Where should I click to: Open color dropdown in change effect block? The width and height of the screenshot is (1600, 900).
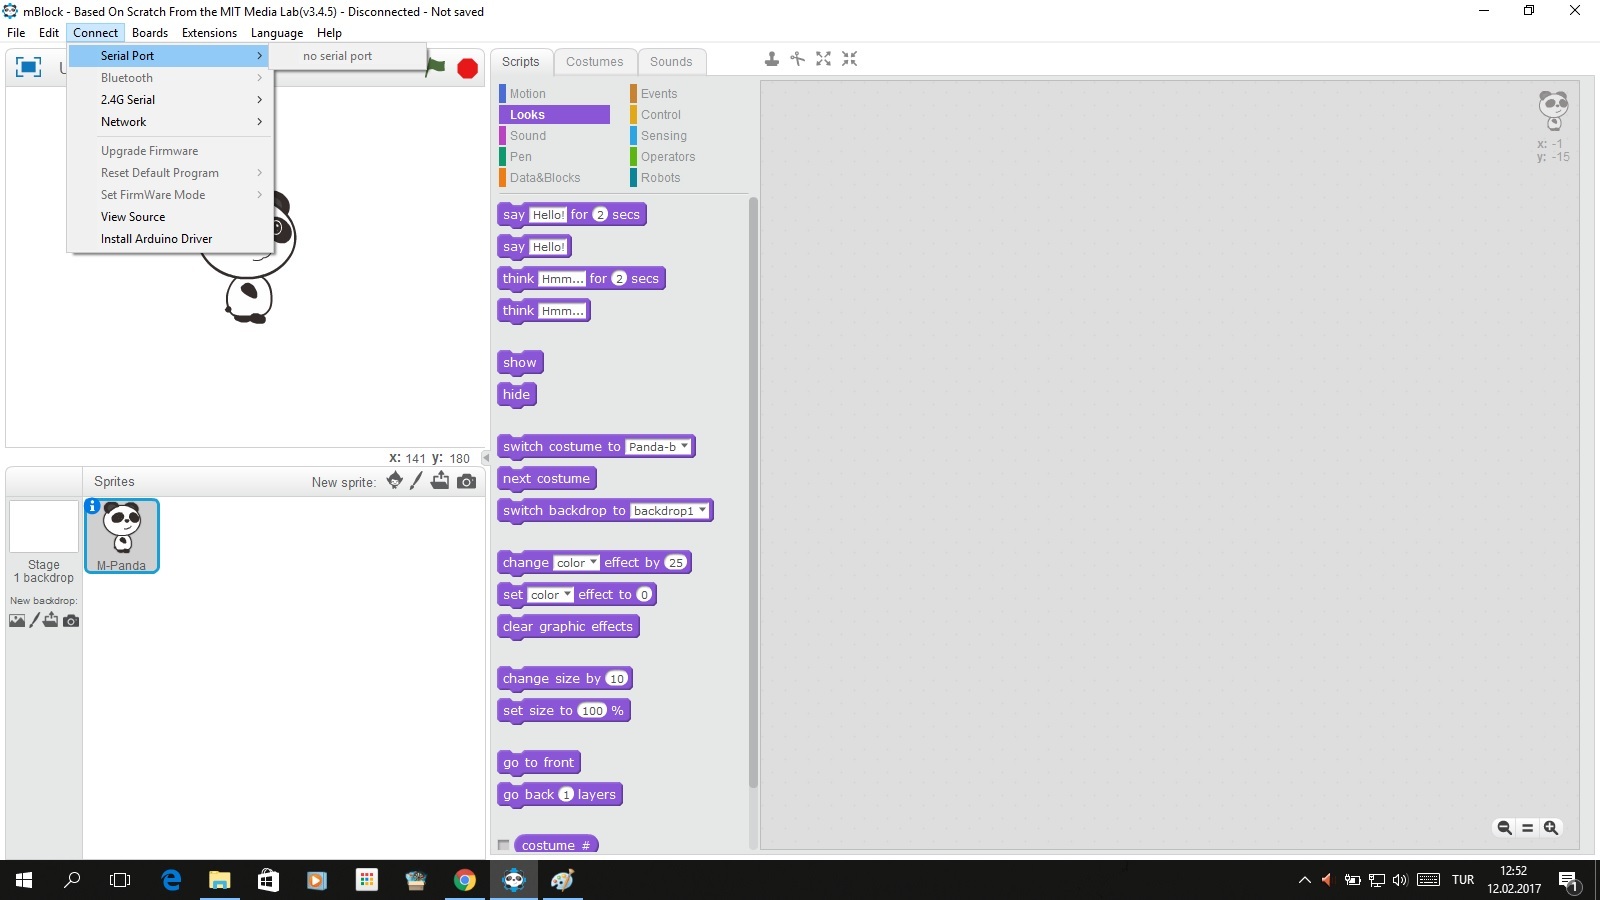(x=577, y=563)
